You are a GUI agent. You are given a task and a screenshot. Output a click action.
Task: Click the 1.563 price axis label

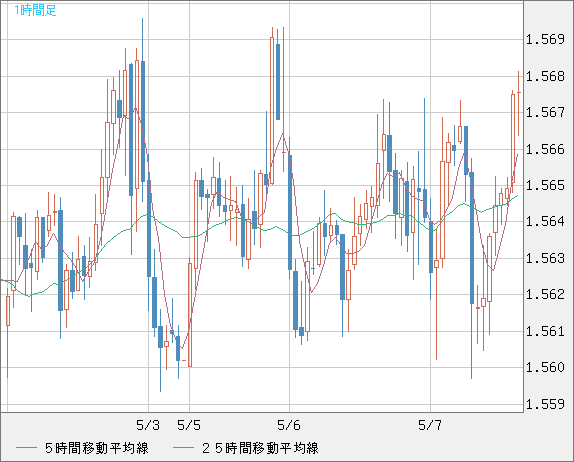(545, 258)
